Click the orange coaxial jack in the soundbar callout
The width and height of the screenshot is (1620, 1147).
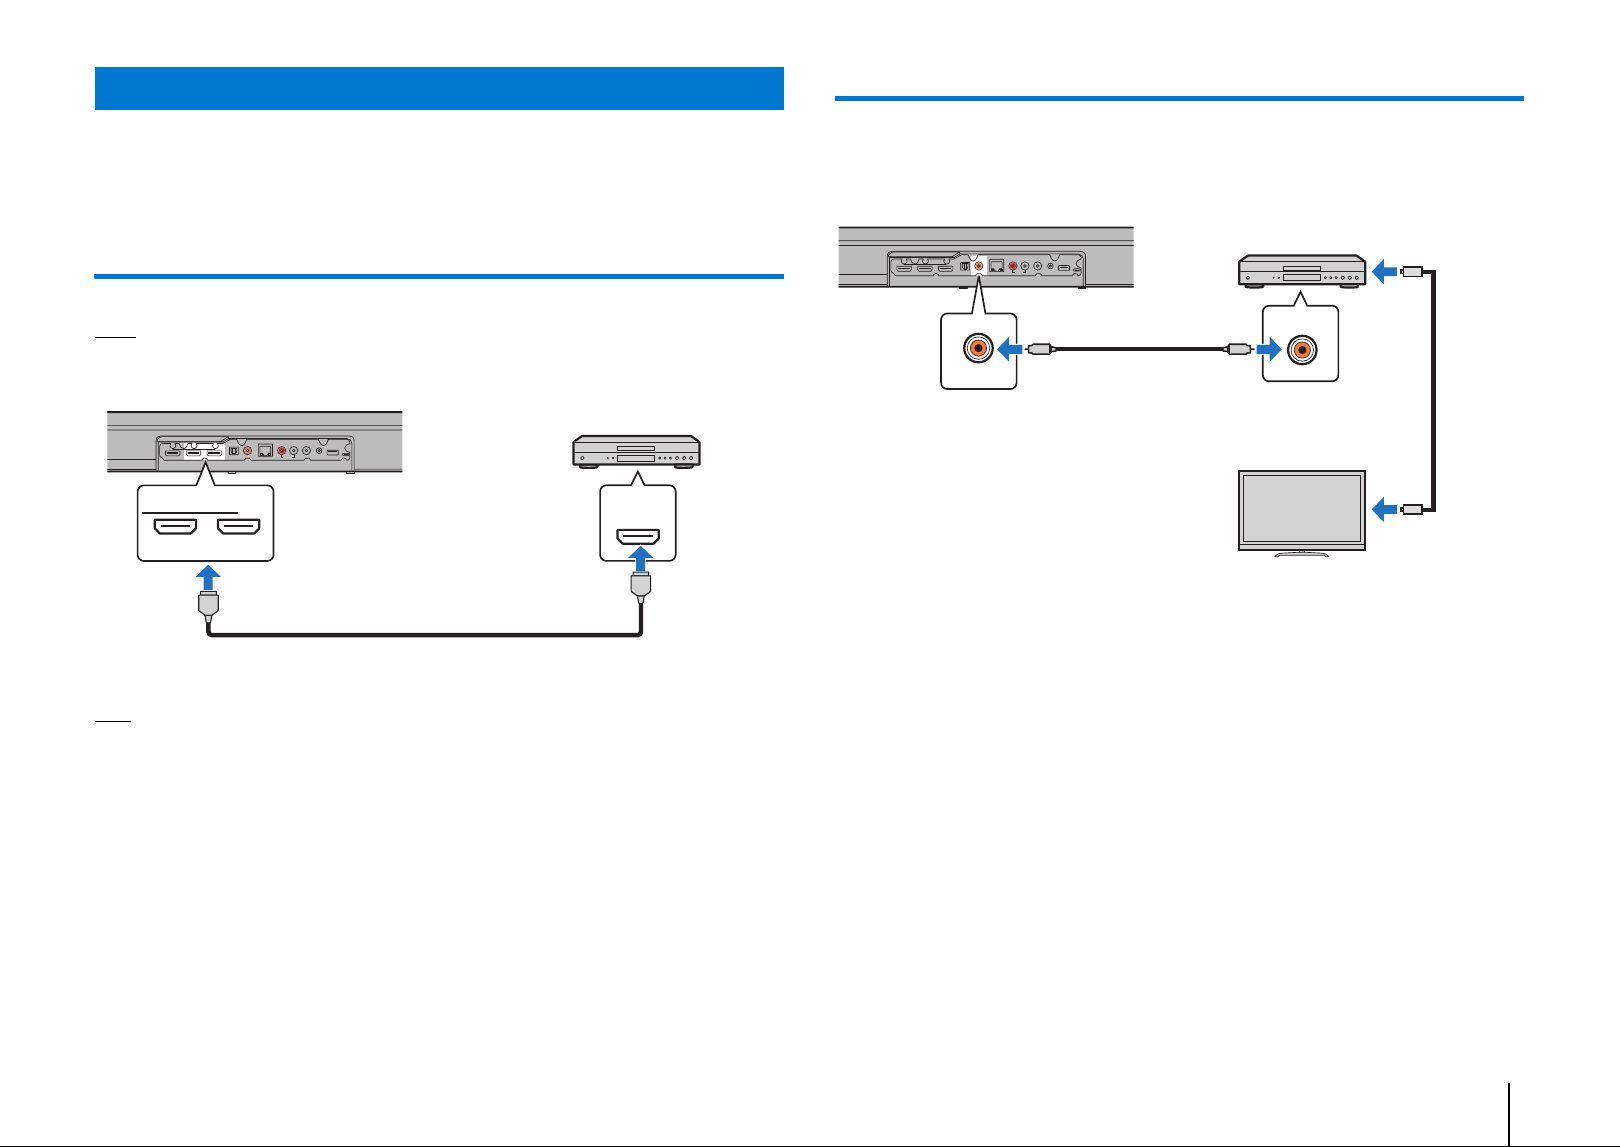point(978,349)
